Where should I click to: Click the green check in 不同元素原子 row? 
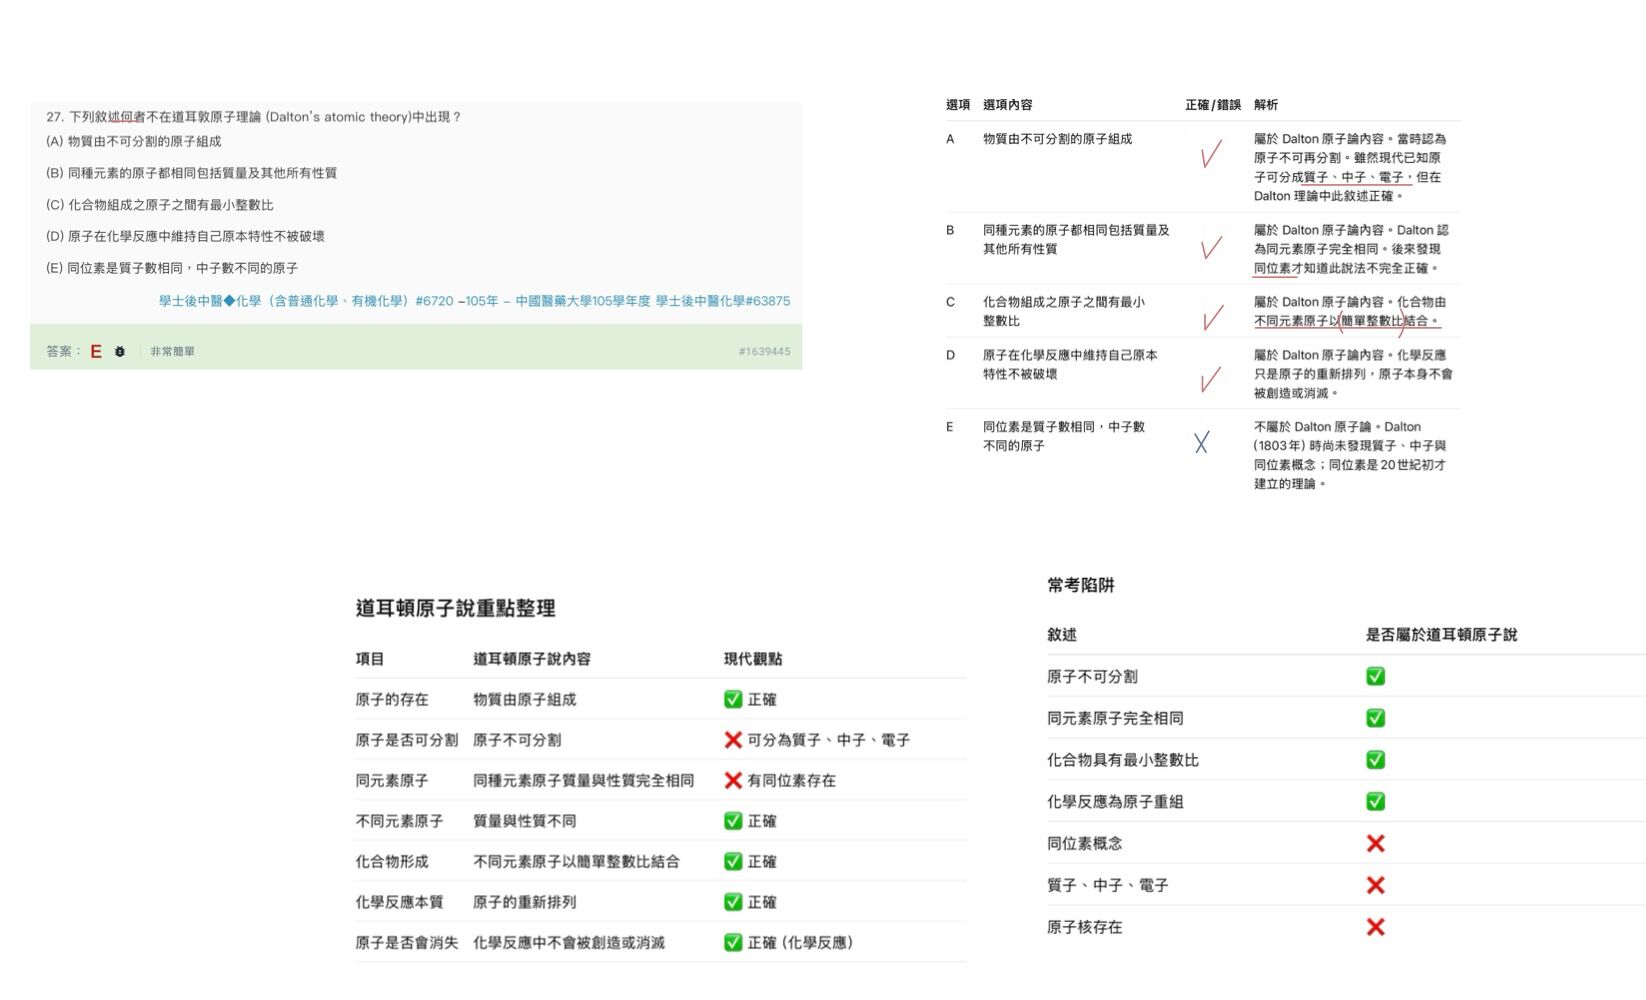click(x=733, y=821)
